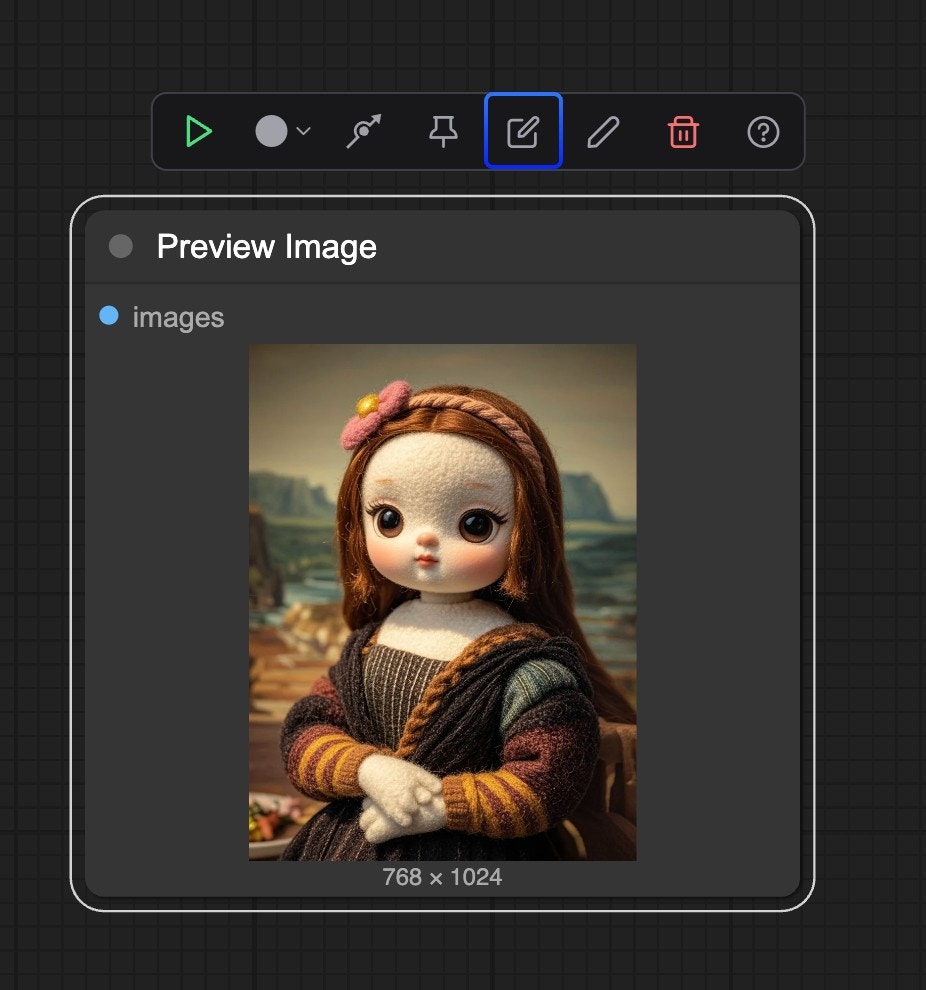The width and height of the screenshot is (926, 990).
Task: Open the highlighted edit-in-box icon
Action: point(523,131)
